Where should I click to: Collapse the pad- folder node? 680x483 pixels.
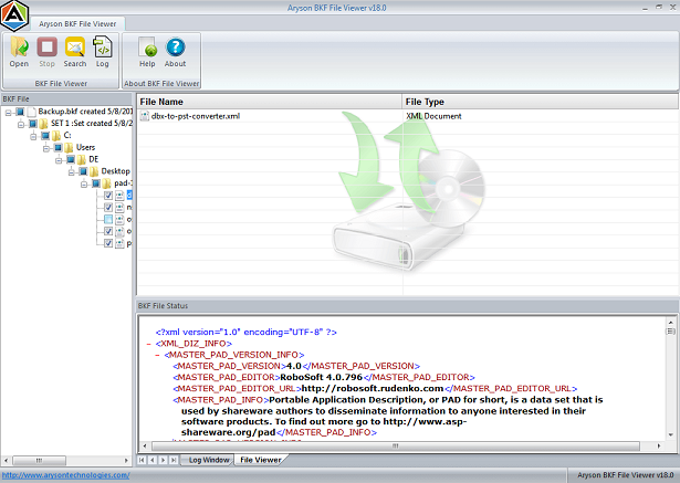pos(84,184)
